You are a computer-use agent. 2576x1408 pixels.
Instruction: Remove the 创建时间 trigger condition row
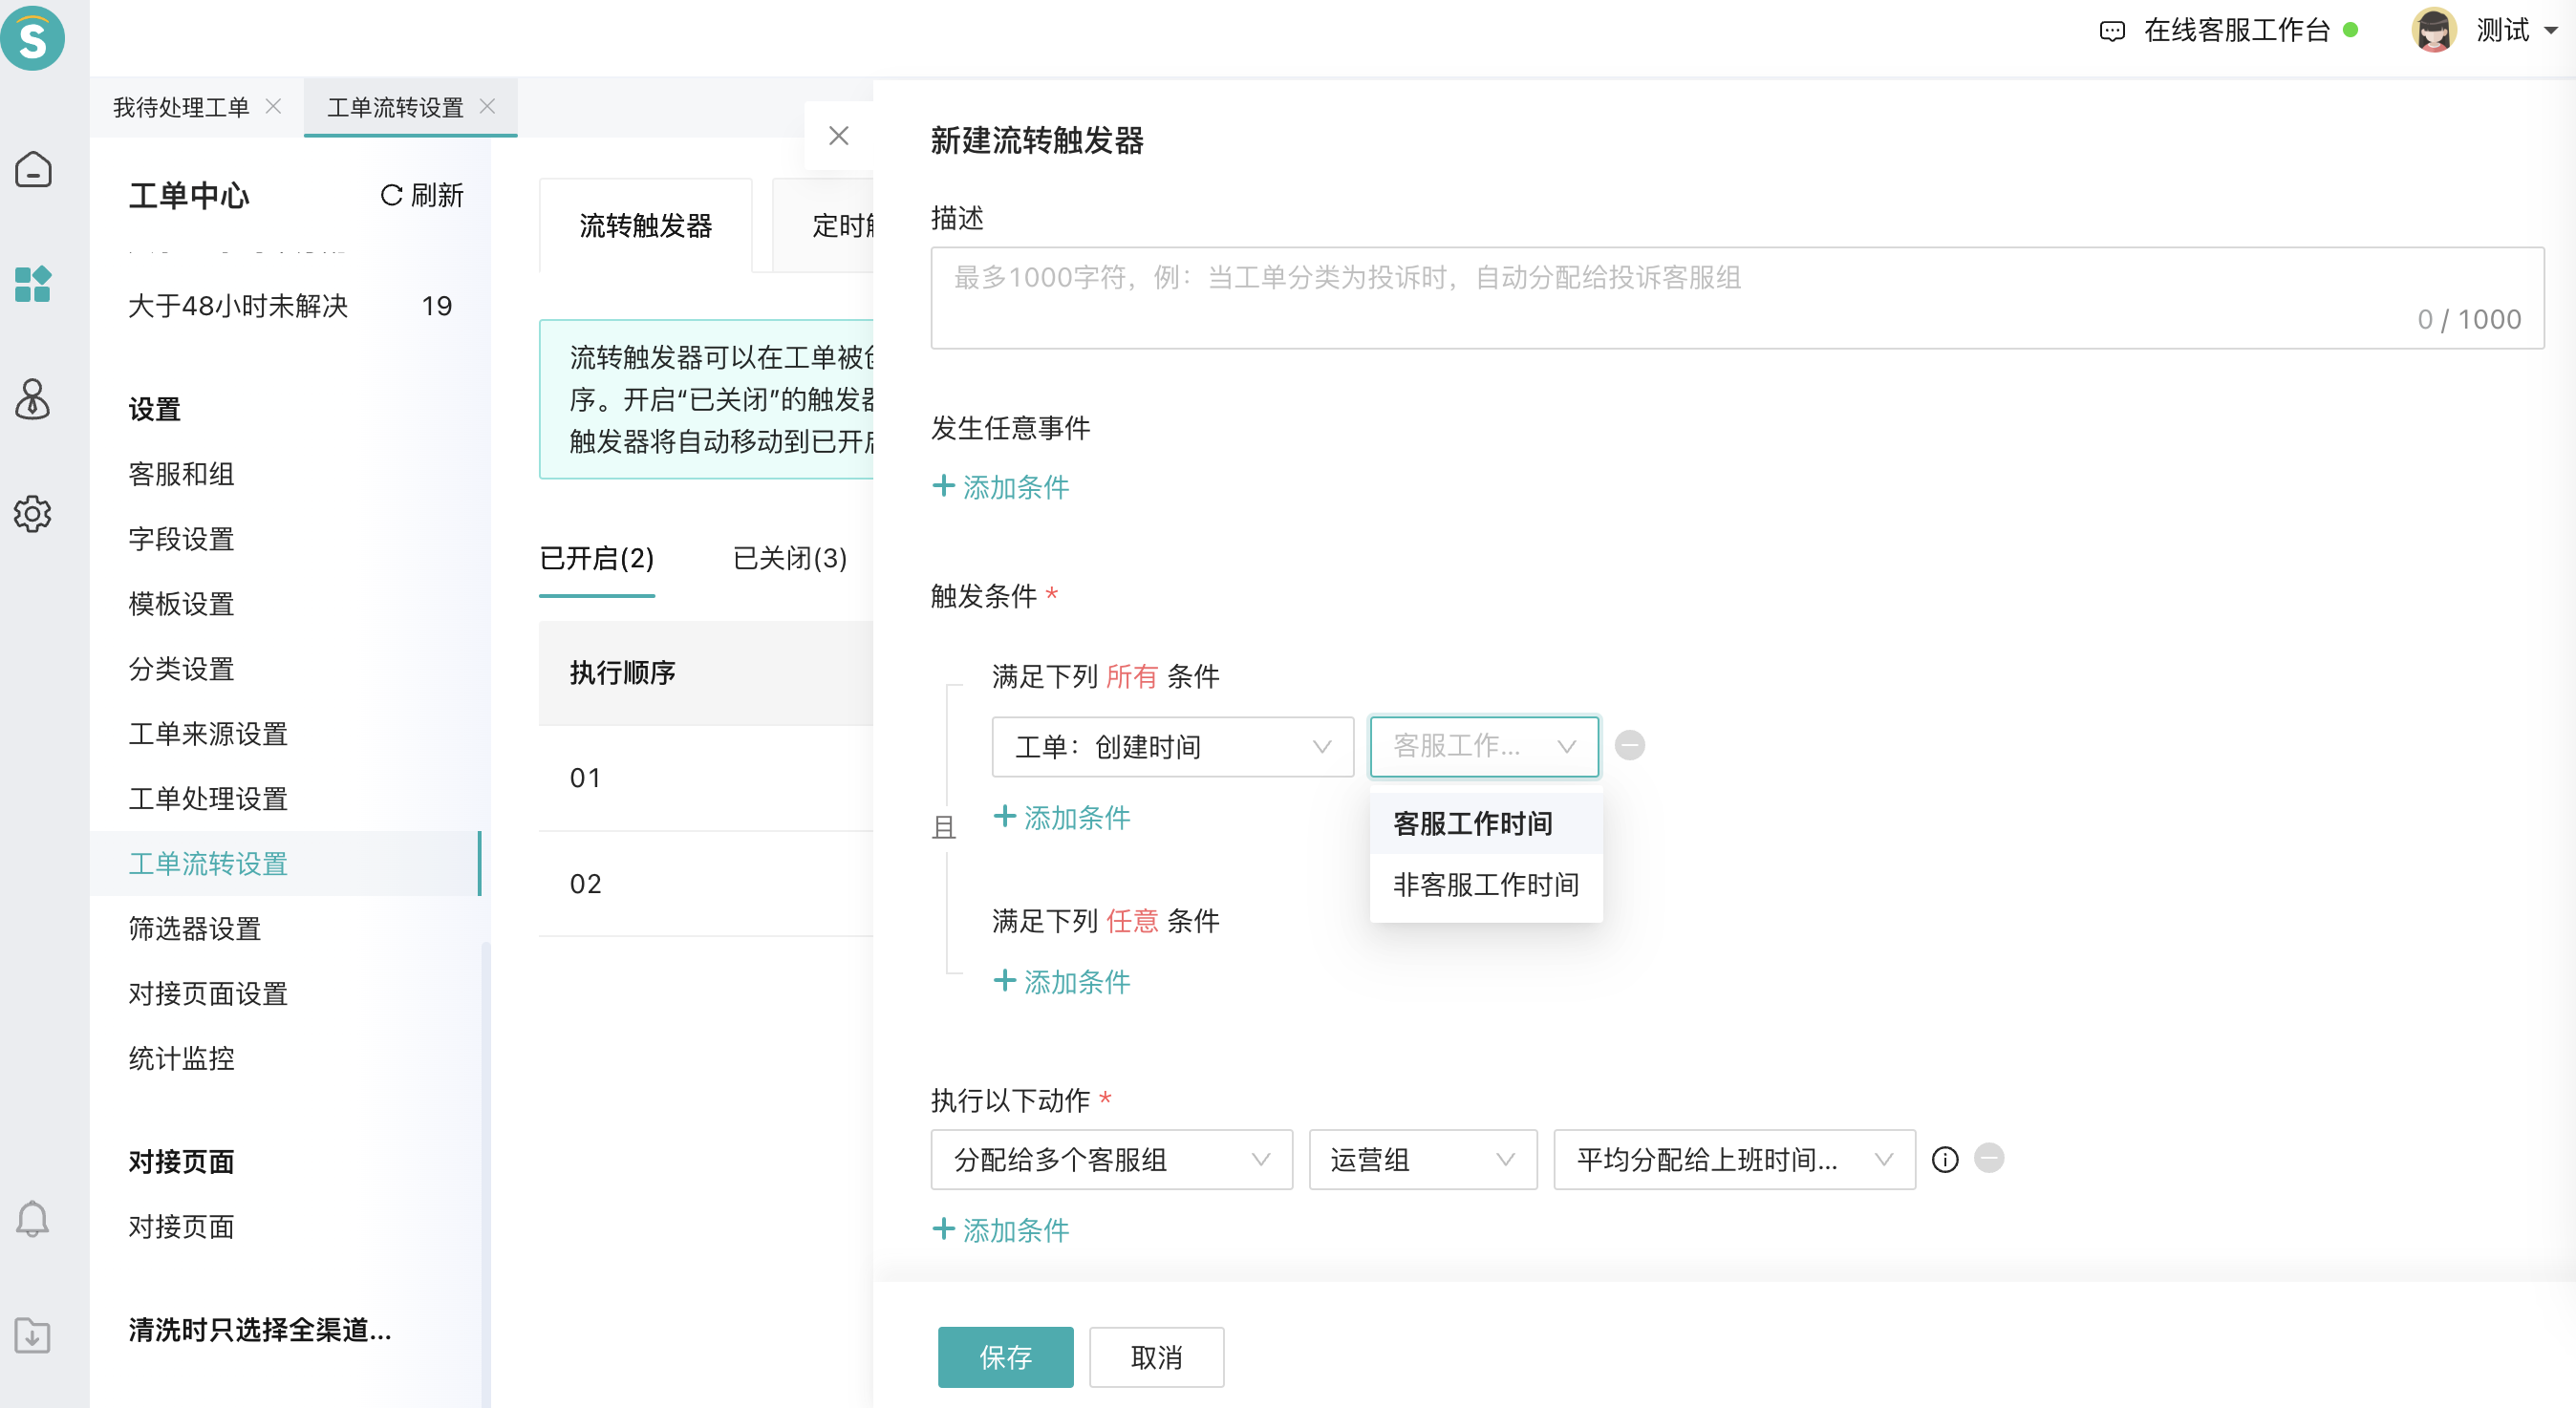(x=1630, y=746)
